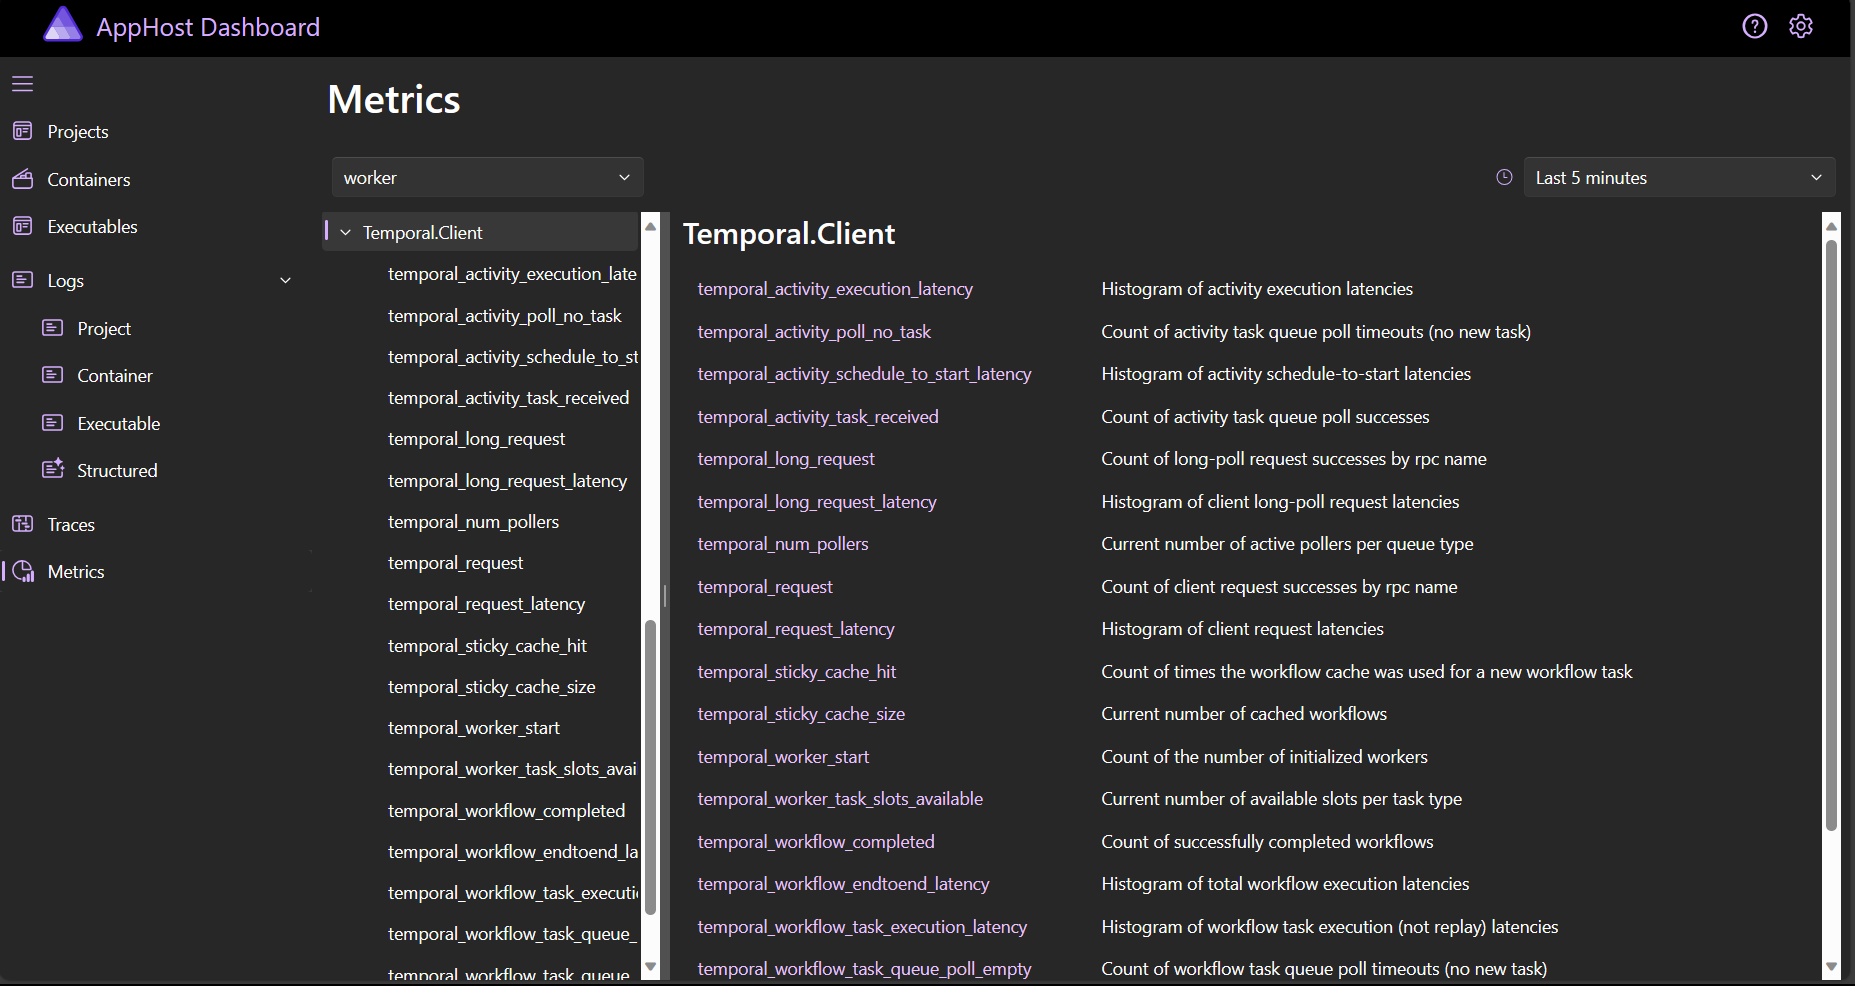Open temporal_sticky_cache_hit metric link
Viewport: 1855px width, 986px height.
(797, 672)
